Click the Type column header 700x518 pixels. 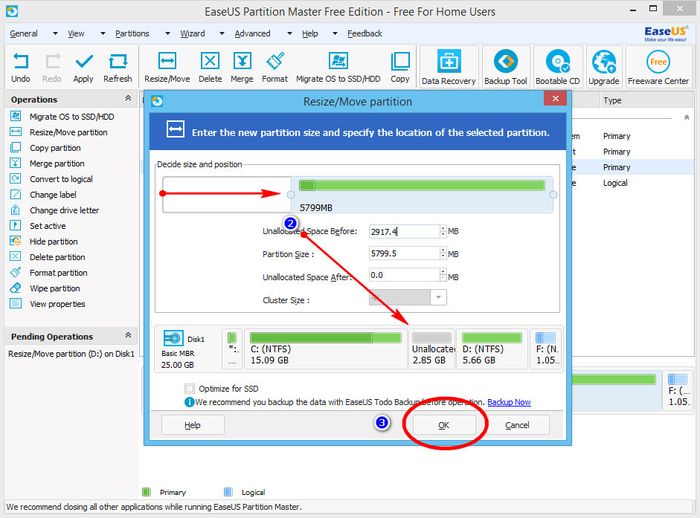(x=612, y=100)
